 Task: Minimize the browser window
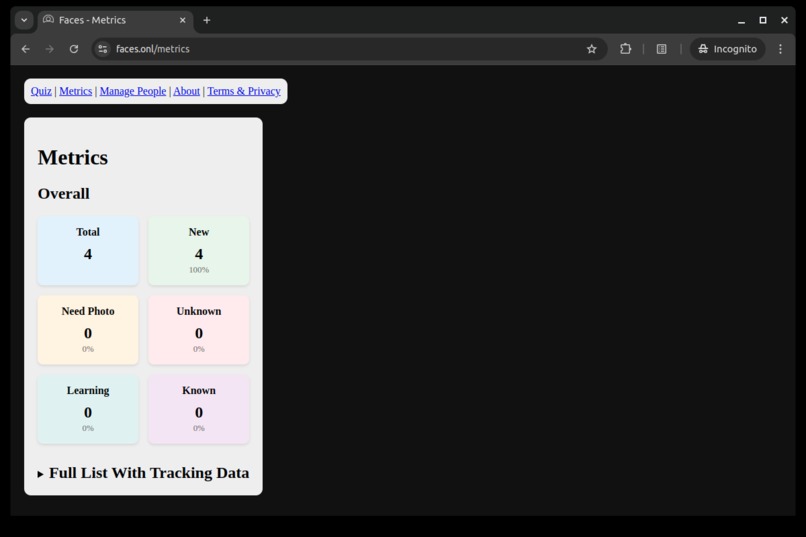tap(741, 21)
